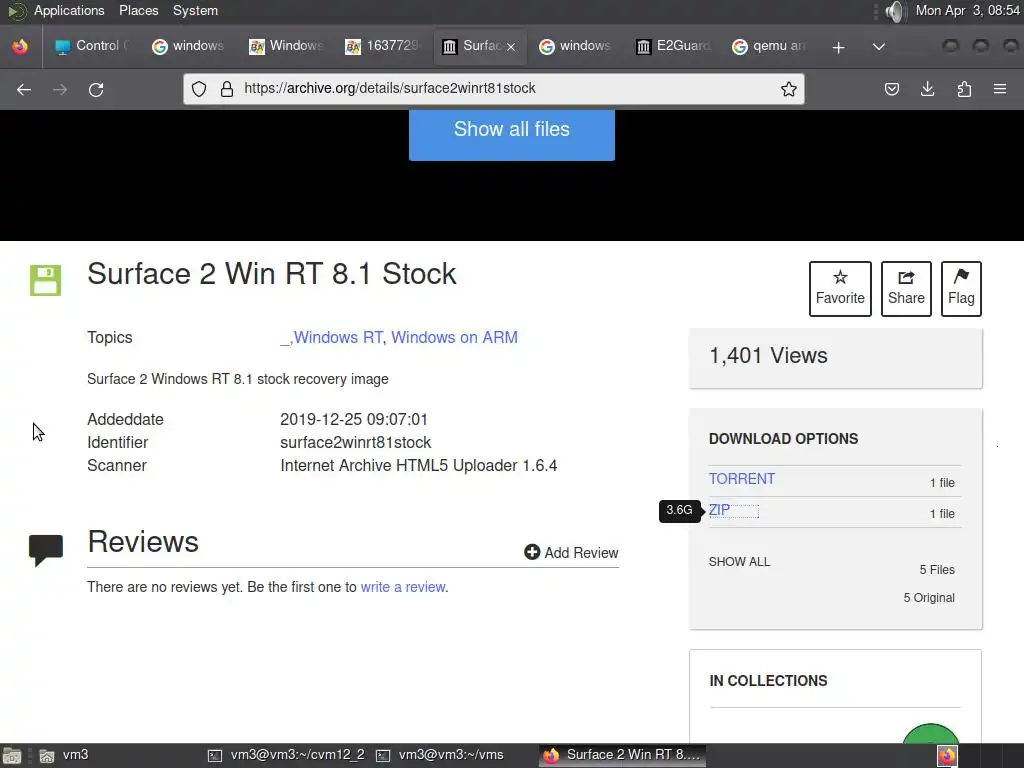The height and width of the screenshot is (768, 1024).
Task: Click the 5 Original entry
Action: [x=929, y=598]
